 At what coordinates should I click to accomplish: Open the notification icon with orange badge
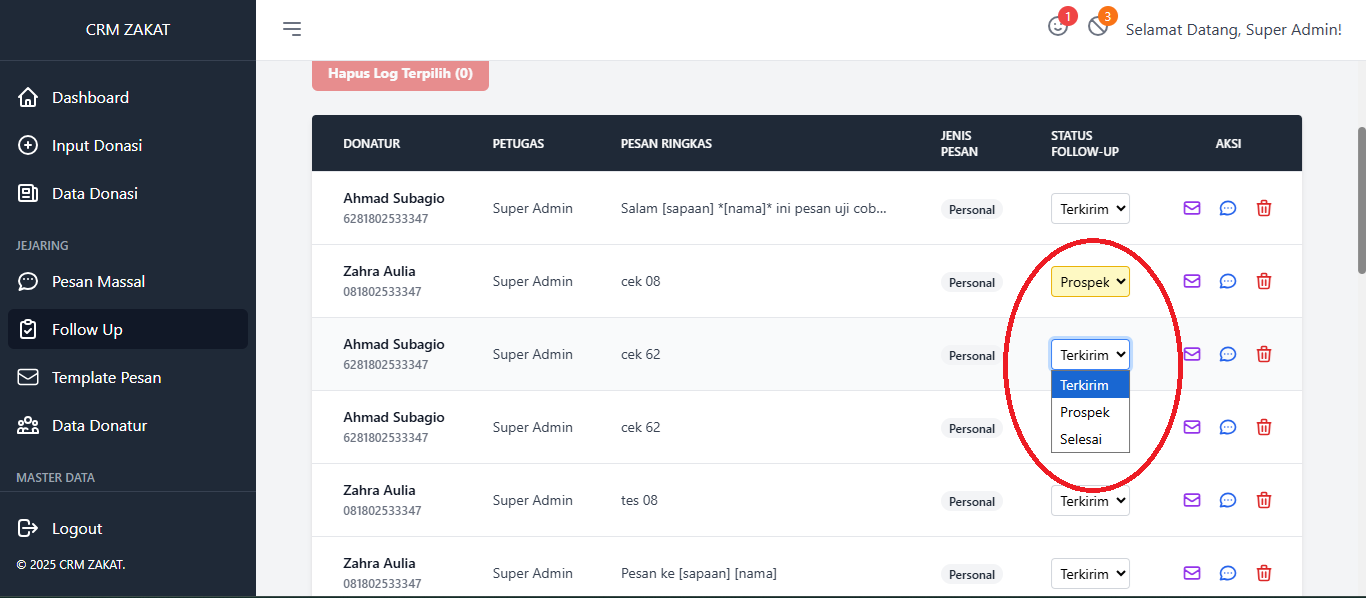1098,27
